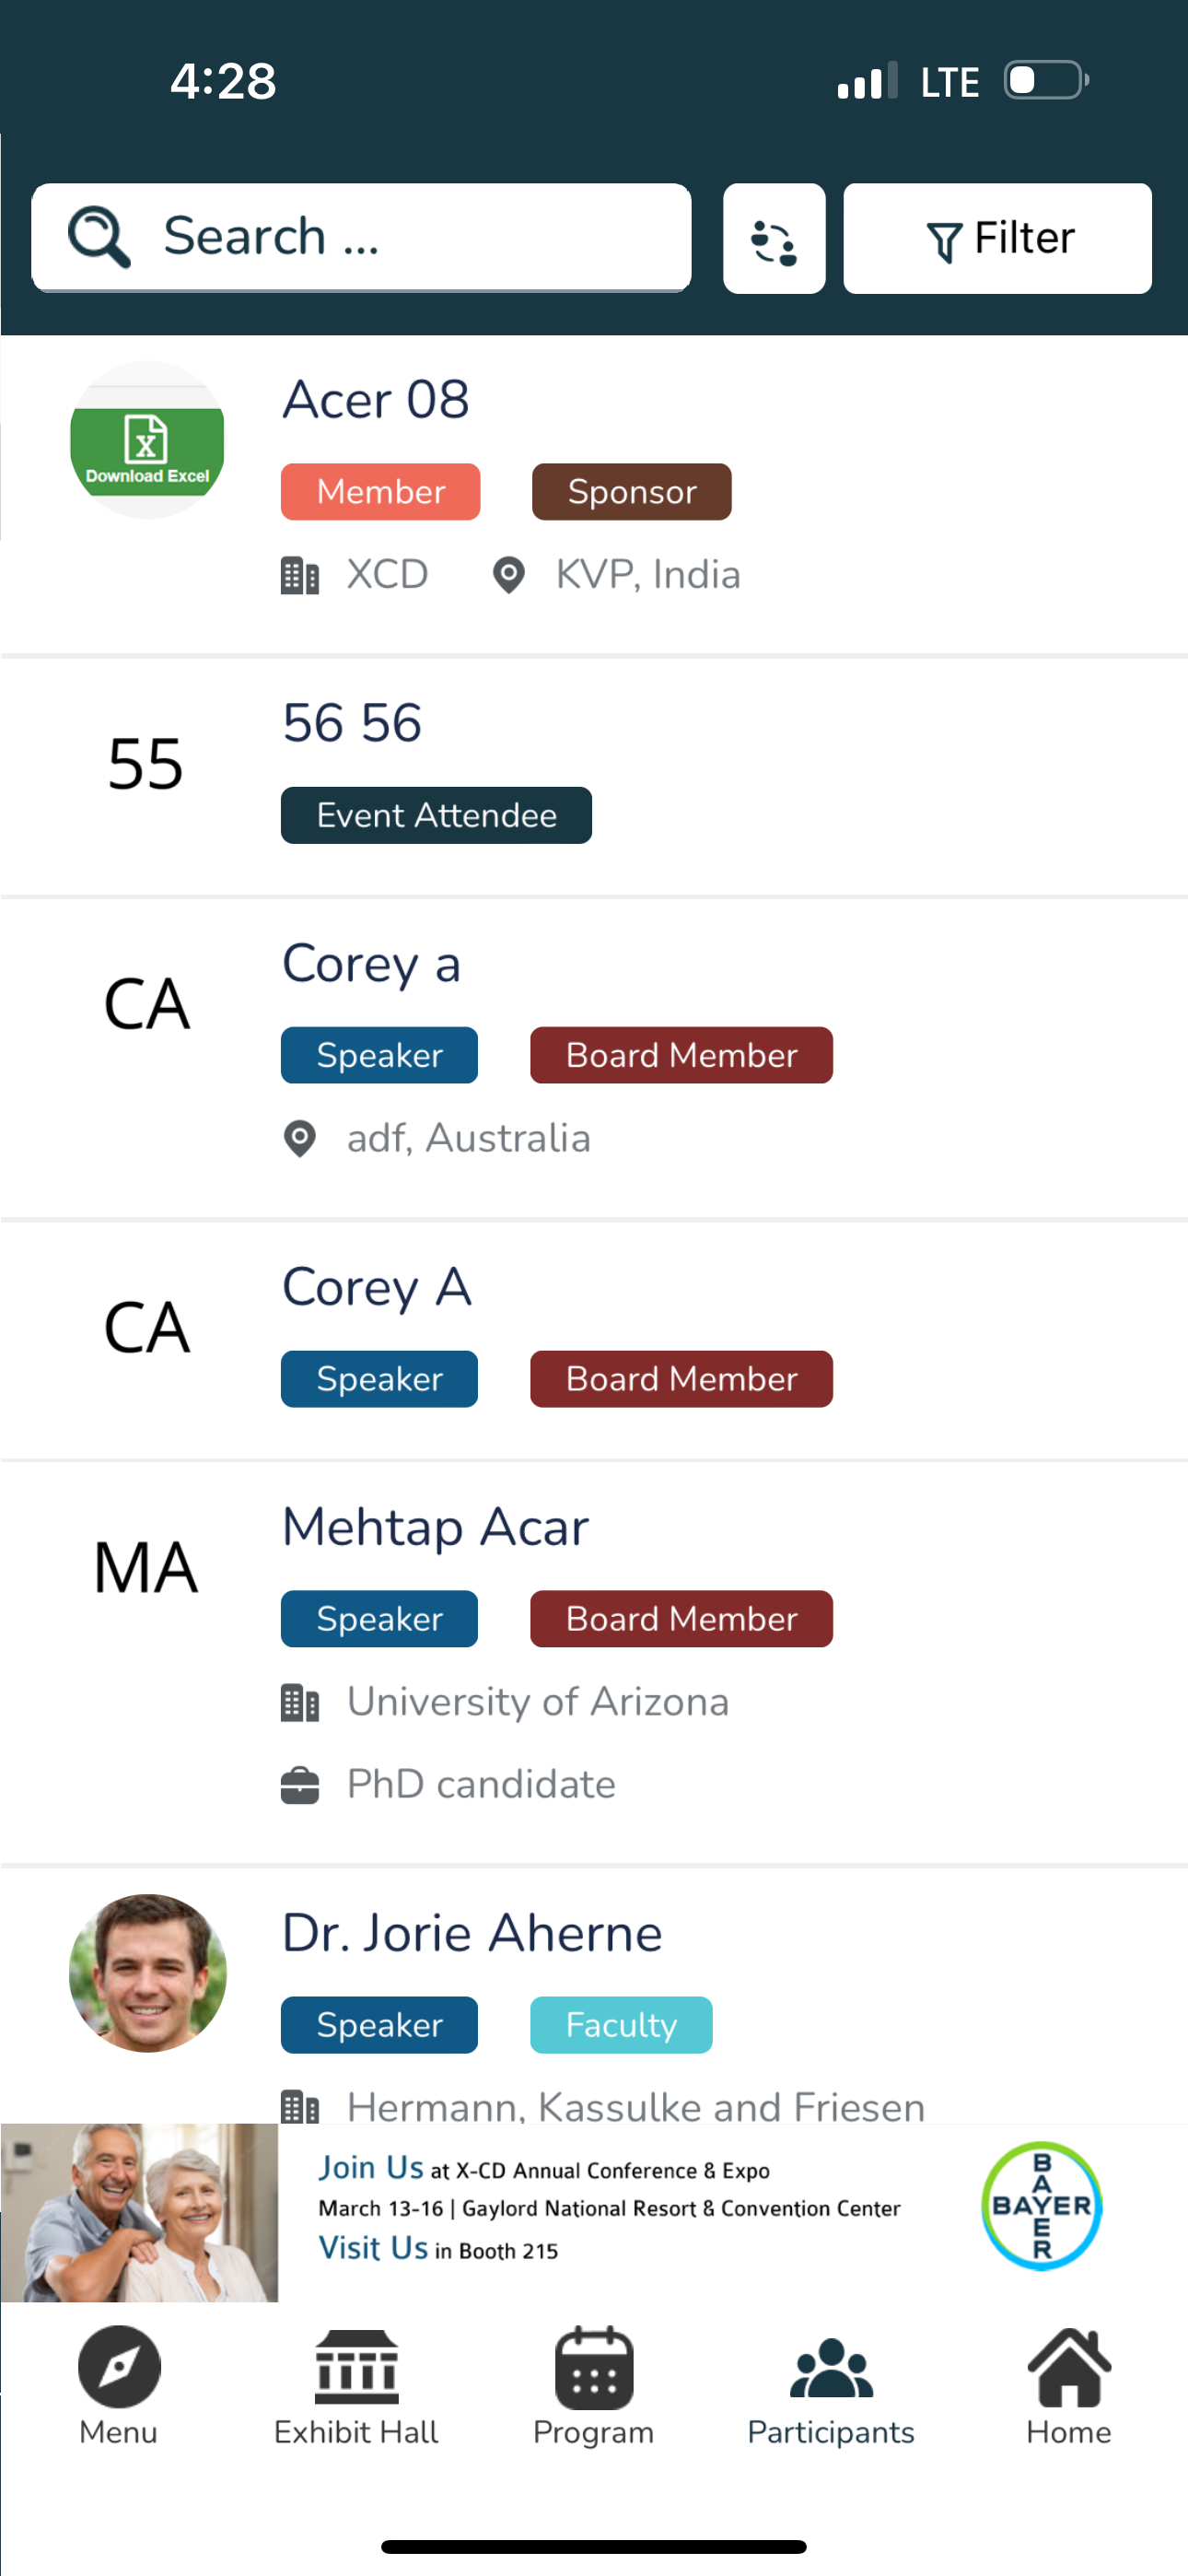Tap the Sponsor tag on Acer 08
The height and width of the screenshot is (2576, 1188).
[631, 492]
